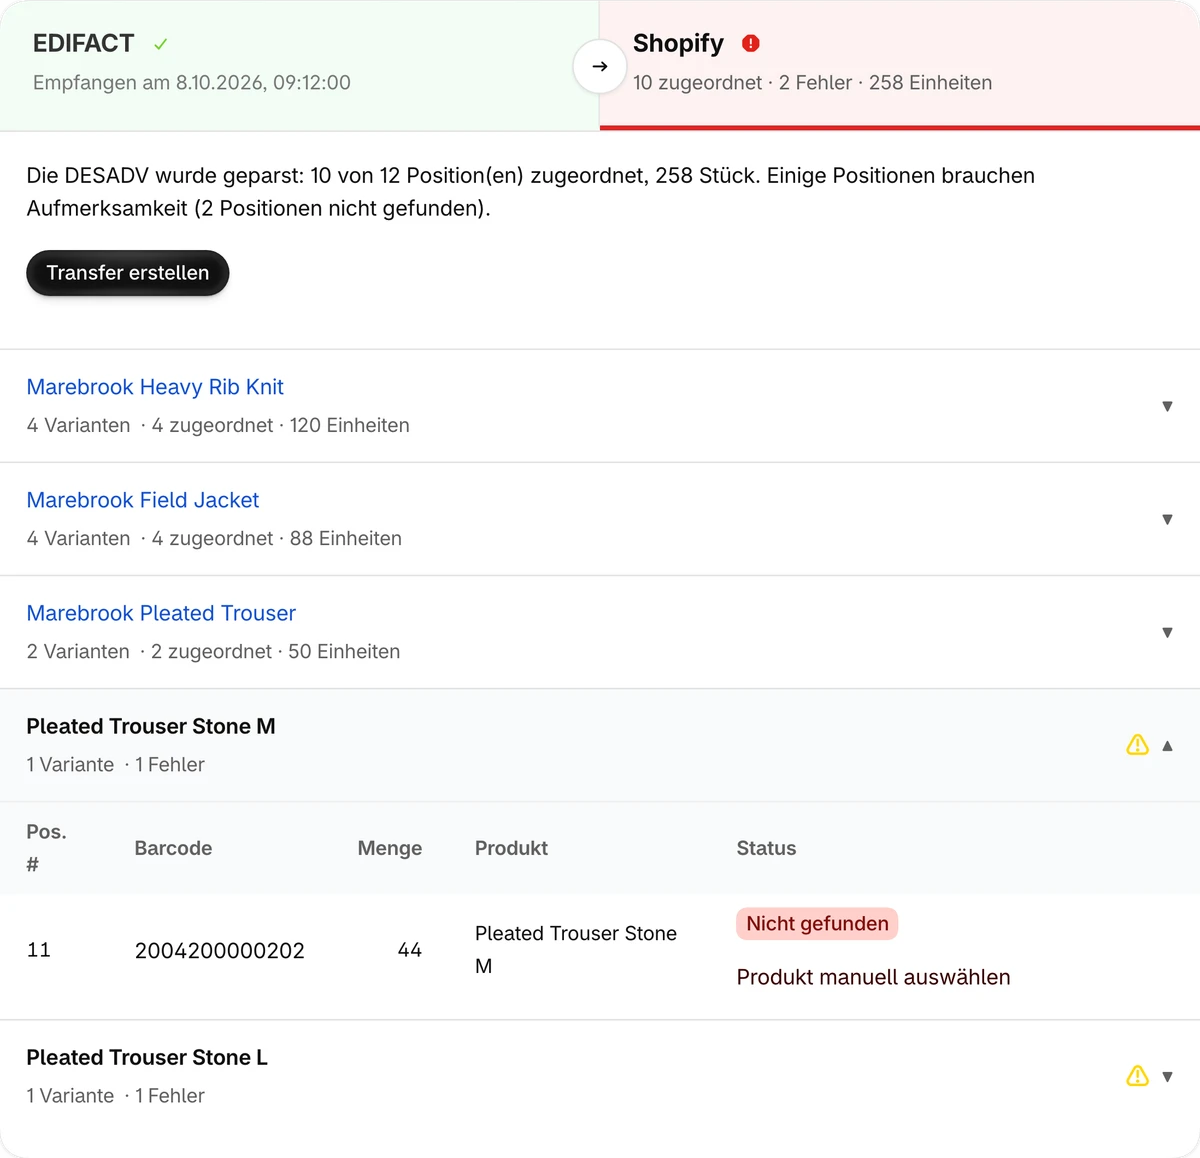Click the quantity value 44
Screen dimensions: 1200x1158
click(x=410, y=950)
